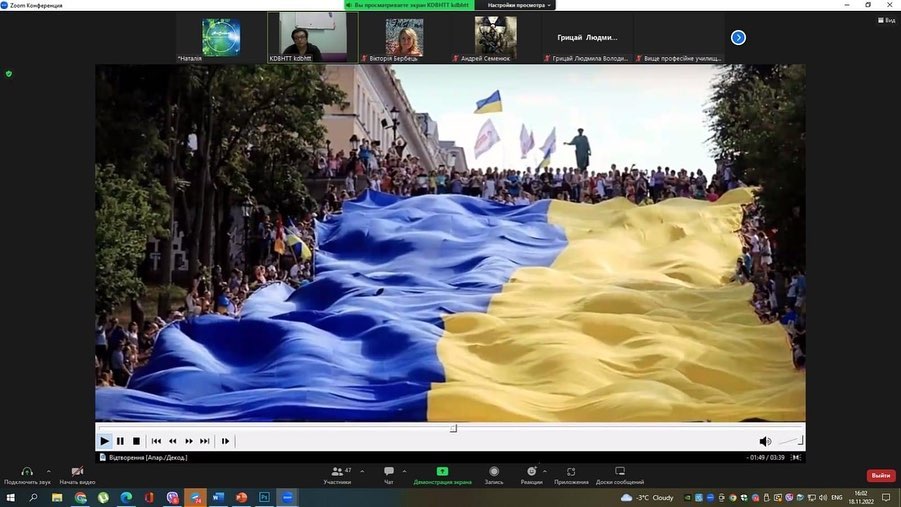Open the Настройки просмотра view options dropdown

point(519,5)
